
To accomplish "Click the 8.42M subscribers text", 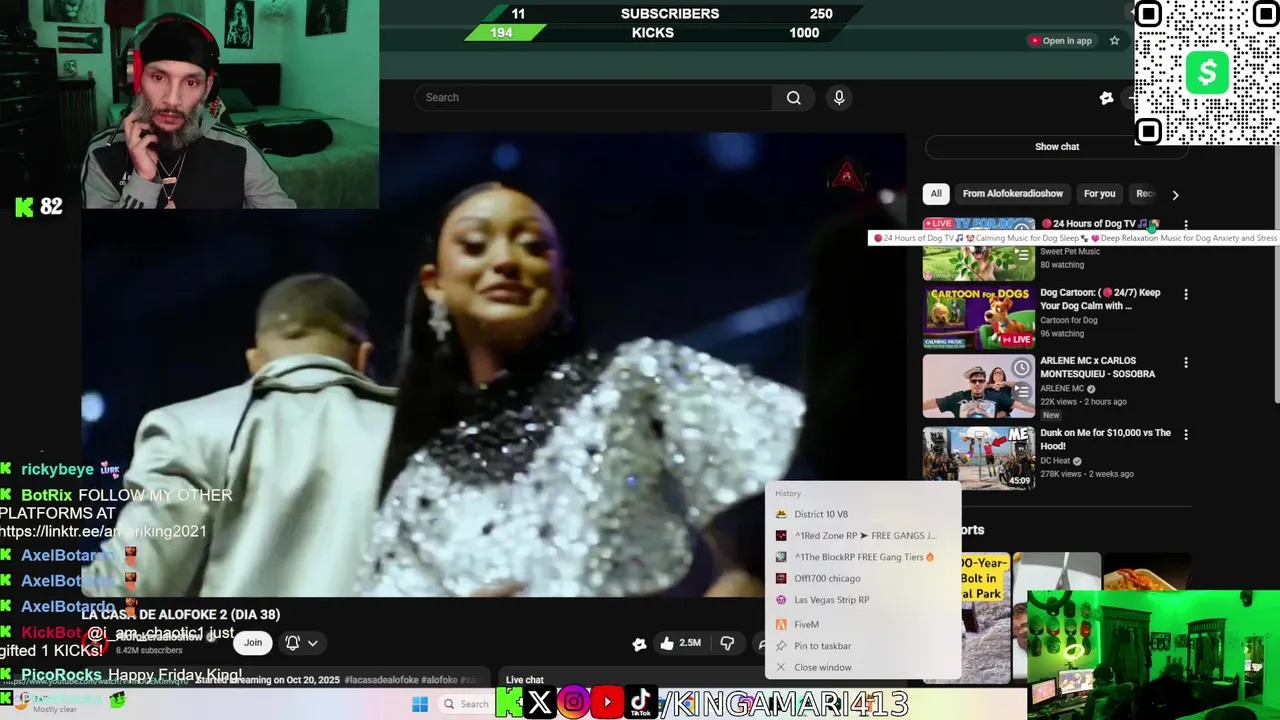I will (x=149, y=651).
